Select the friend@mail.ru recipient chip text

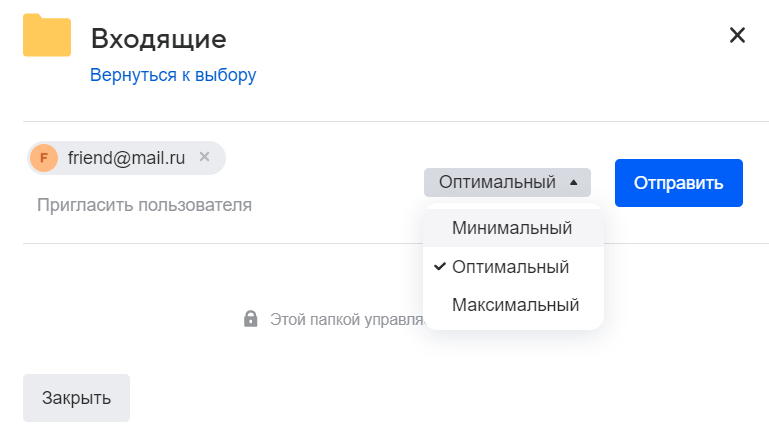point(126,158)
